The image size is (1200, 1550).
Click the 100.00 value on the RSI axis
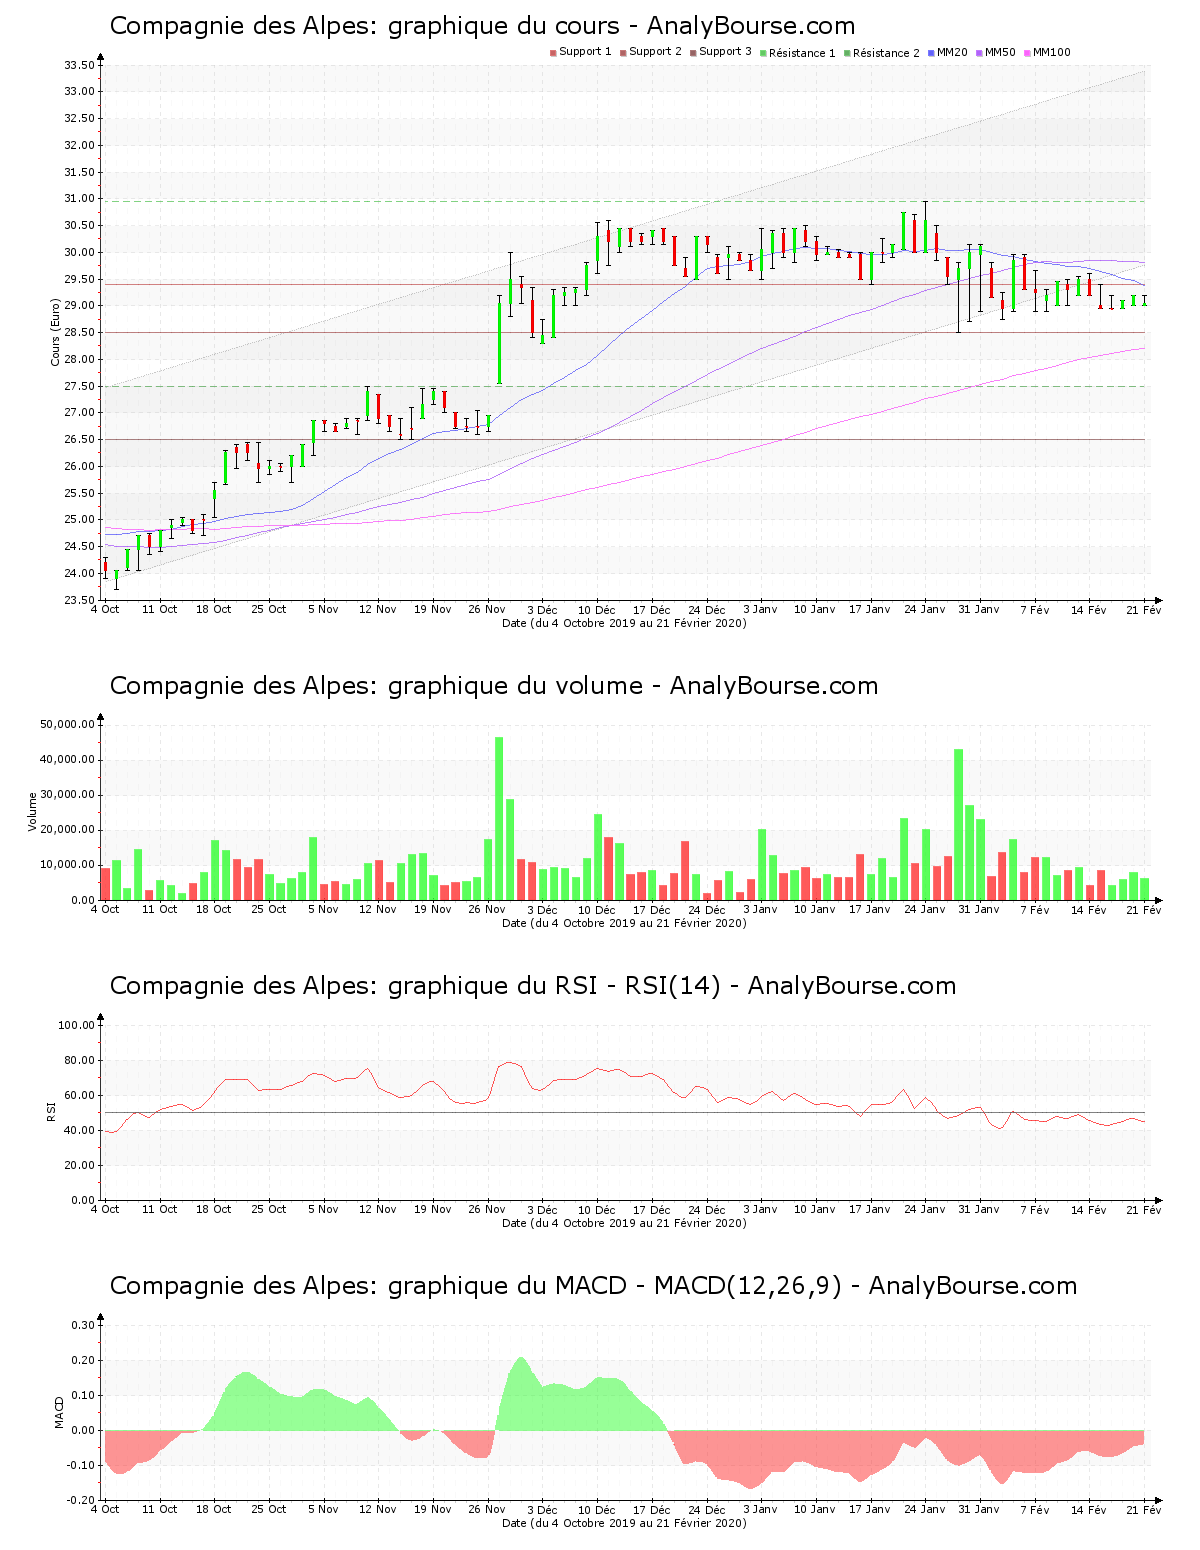coord(76,1025)
